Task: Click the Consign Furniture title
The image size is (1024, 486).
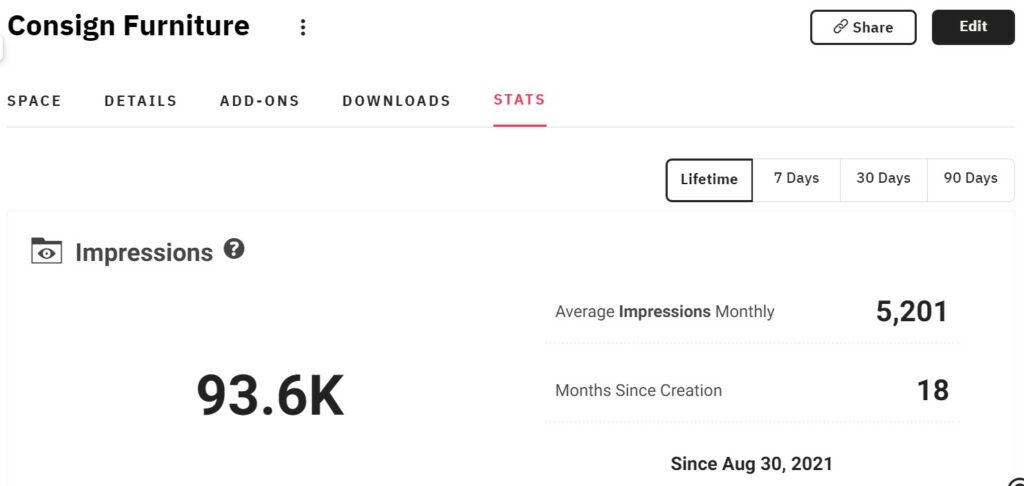Action: [x=128, y=26]
